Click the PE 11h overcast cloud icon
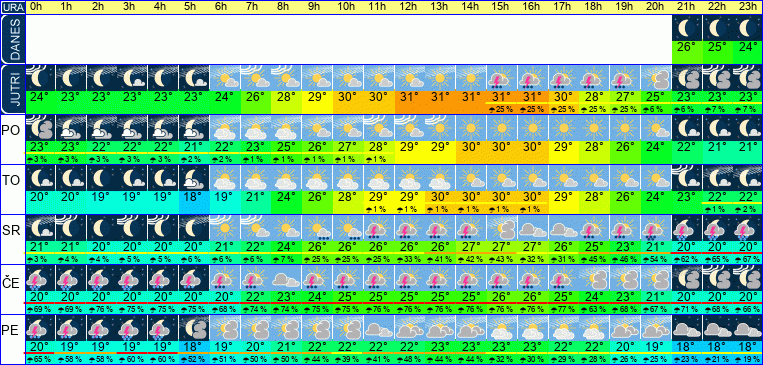This screenshot has height=365, width=763. coord(378,328)
